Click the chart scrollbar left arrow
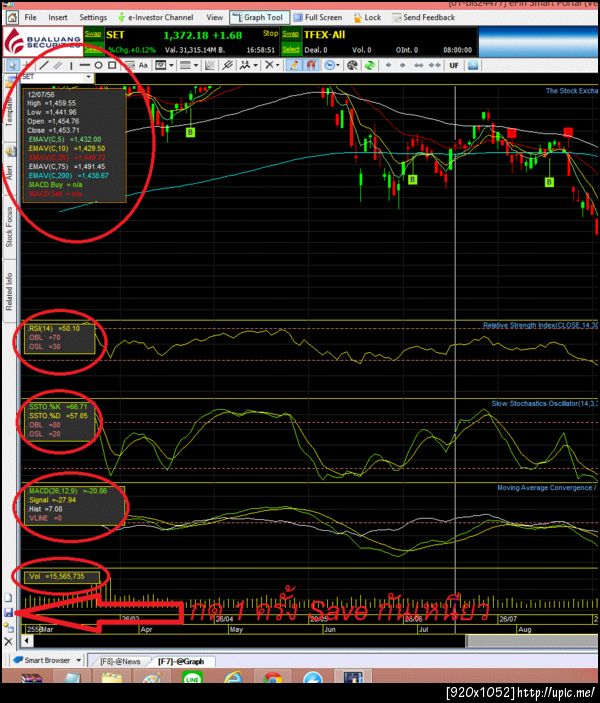The width and height of the screenshot is (600, 703). (27, 641)
